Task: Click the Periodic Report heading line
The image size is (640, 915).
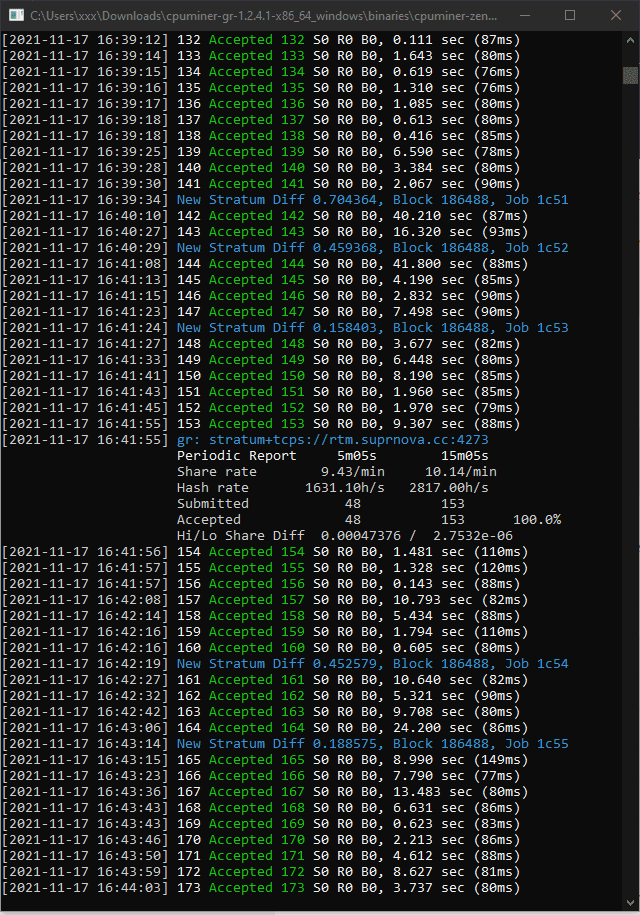Action: click(333, 456)
